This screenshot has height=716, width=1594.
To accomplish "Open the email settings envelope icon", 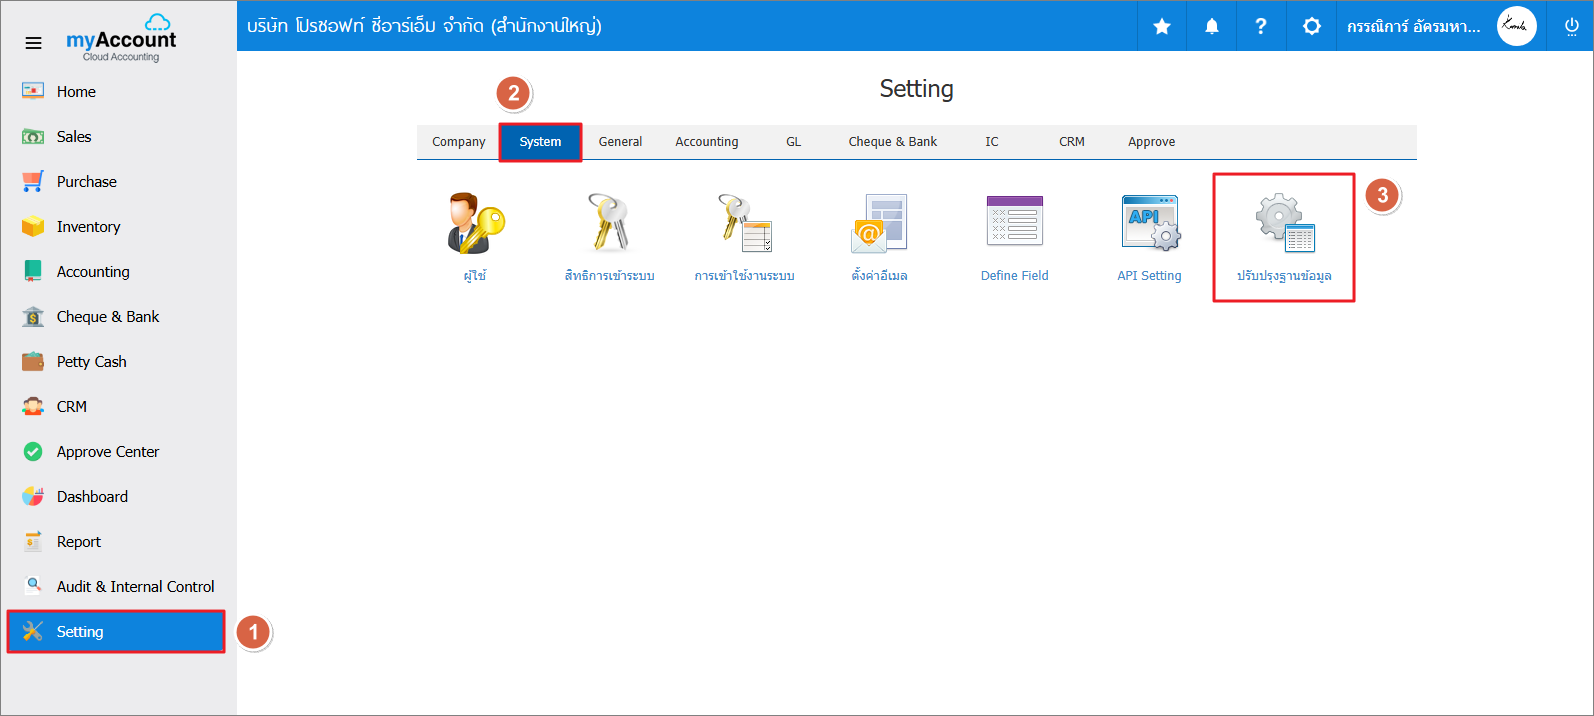I will coord(879,223).
